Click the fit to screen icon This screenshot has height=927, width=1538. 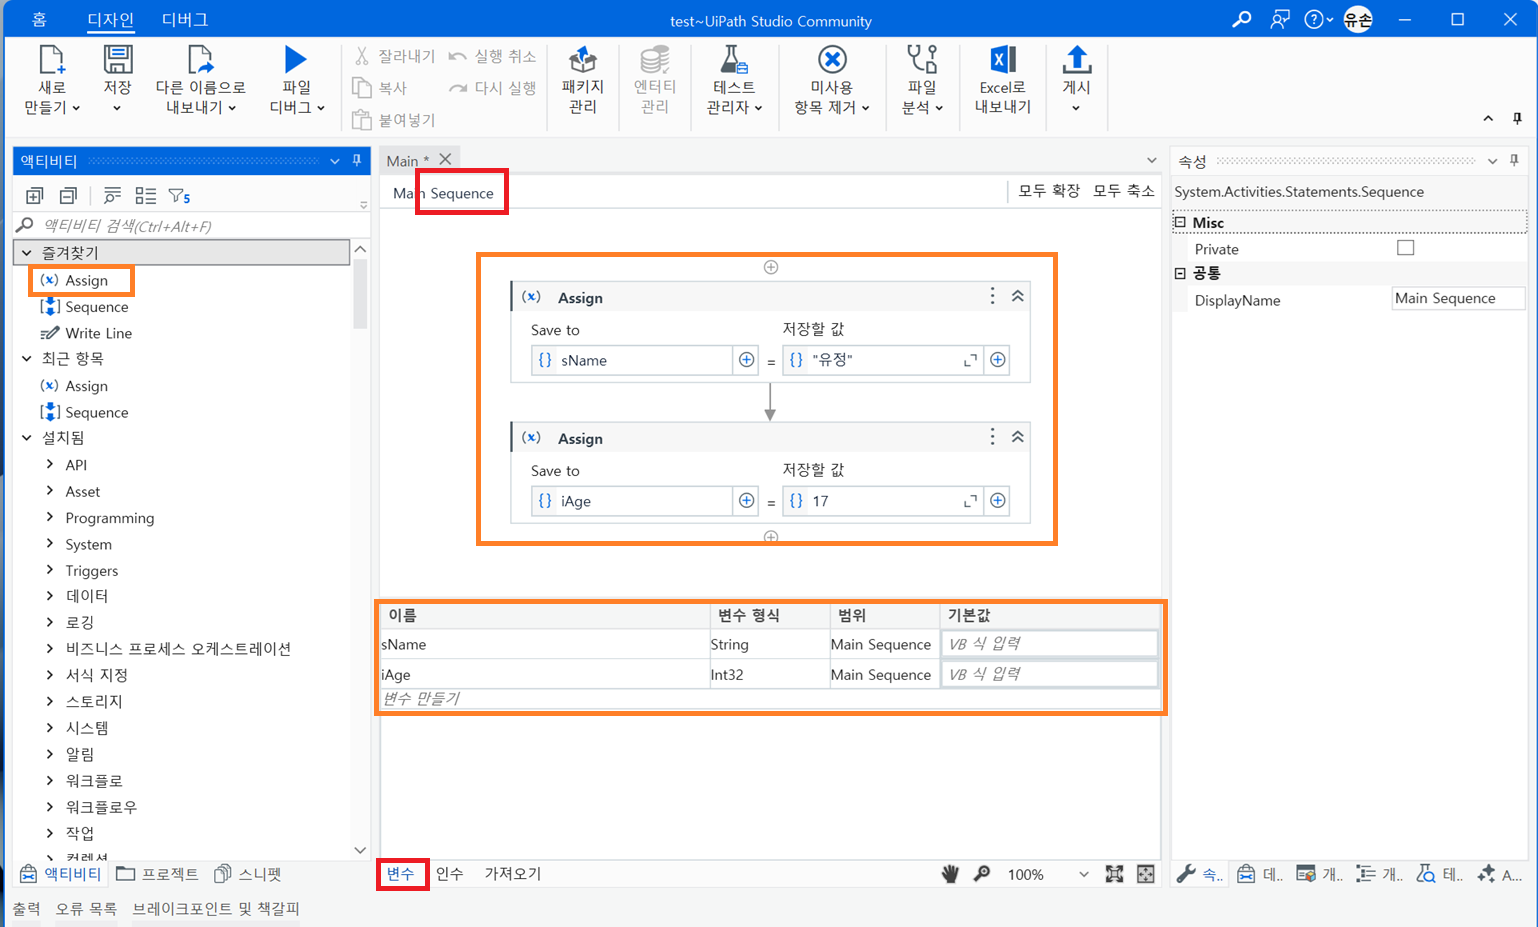click(1114, 874)
